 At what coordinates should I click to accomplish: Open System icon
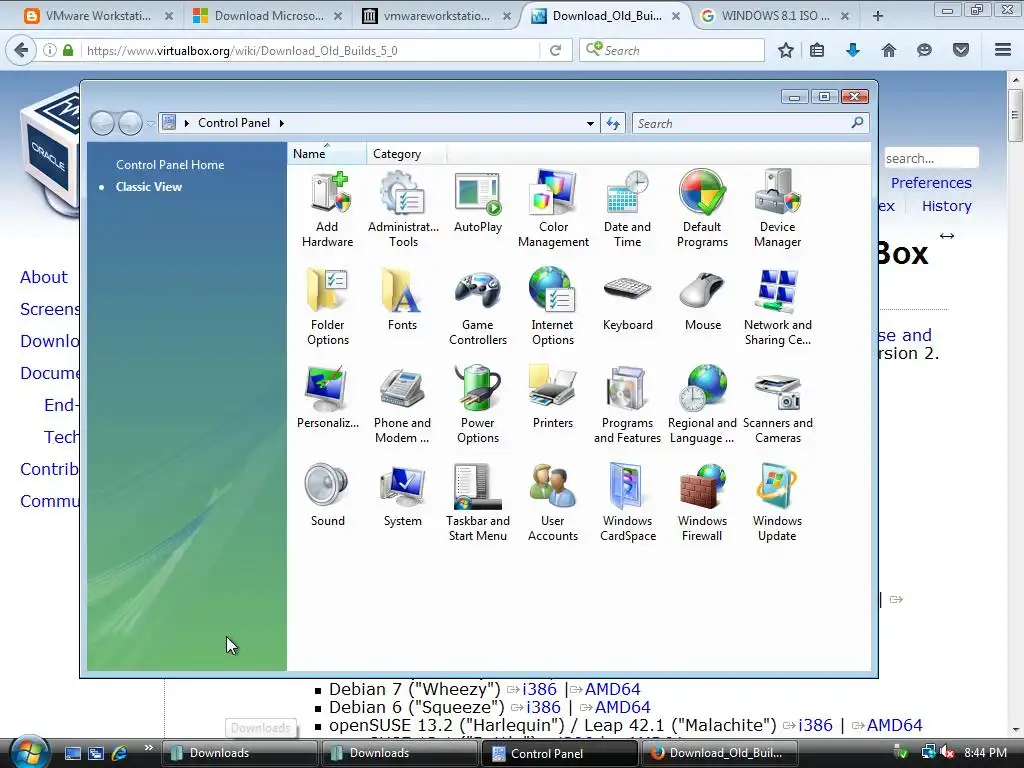pos(402,496)
